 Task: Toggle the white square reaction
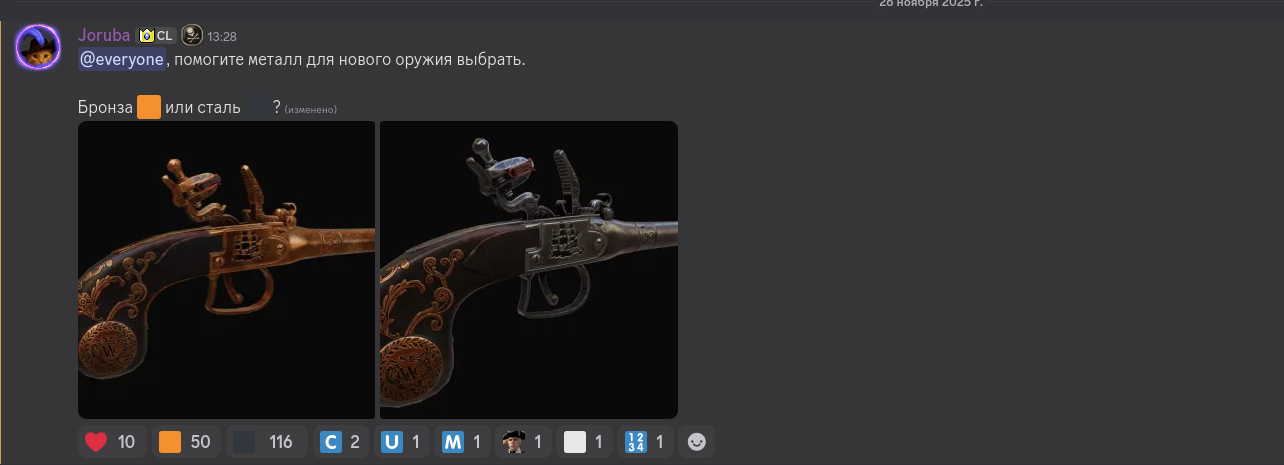(x=585, y=442)
